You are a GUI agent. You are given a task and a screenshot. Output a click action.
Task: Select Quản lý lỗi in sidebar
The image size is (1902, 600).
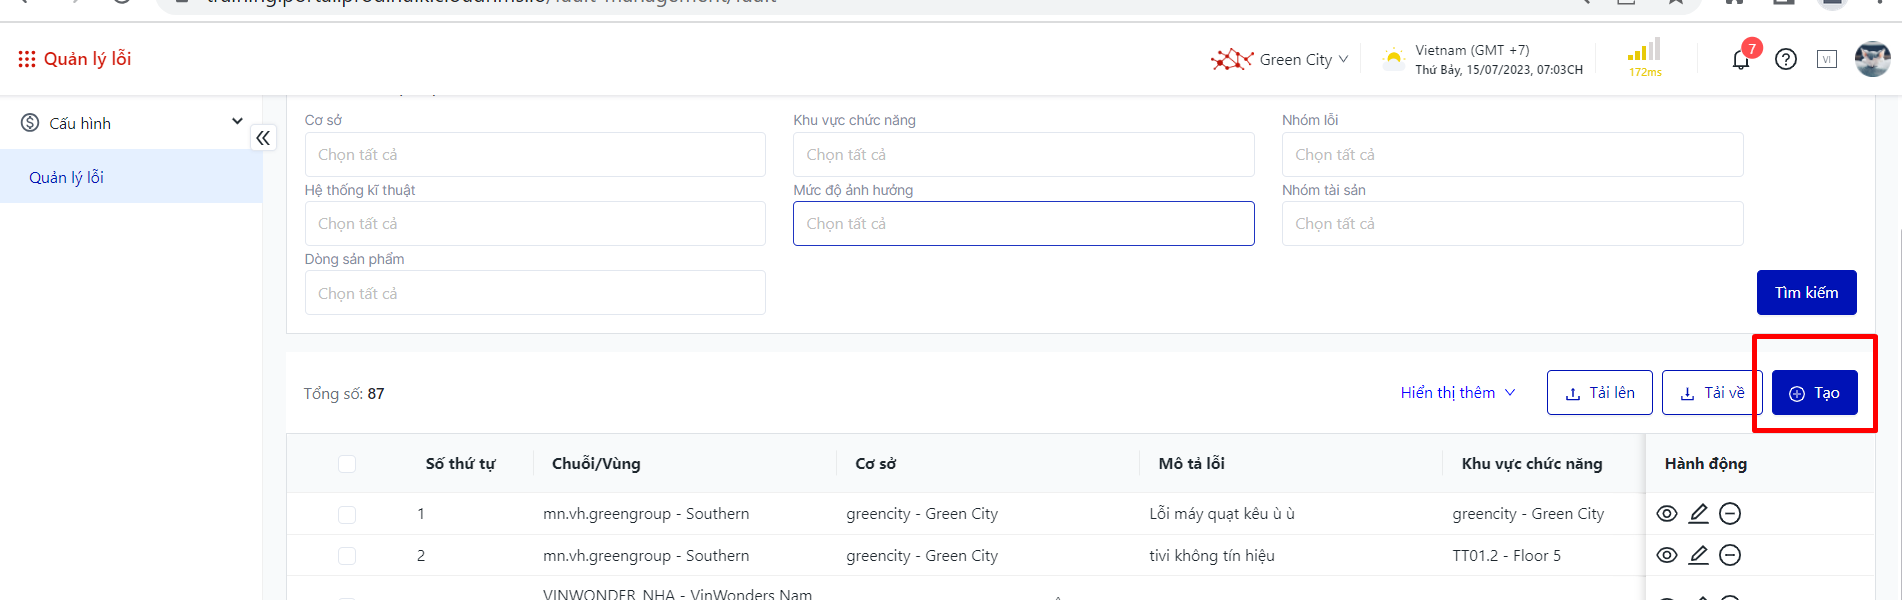66,178
